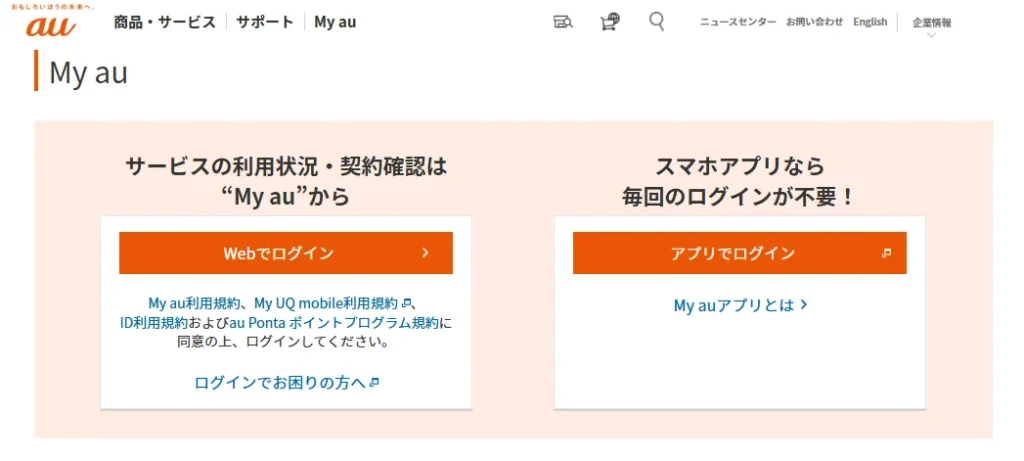The height and width of the screenshot is (461, 1024).
Task: Go to ニュースセンター
Action: click(x=737, y=22)
